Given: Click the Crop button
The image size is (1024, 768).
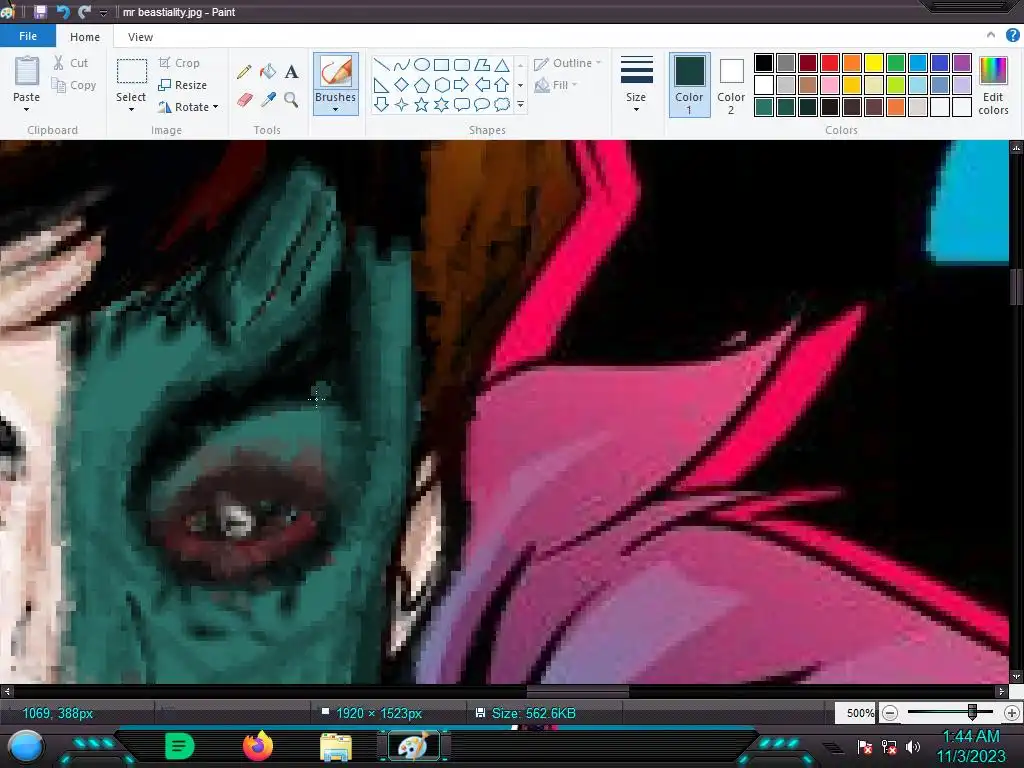Looking at the screenshot, I should pos(179,63).
